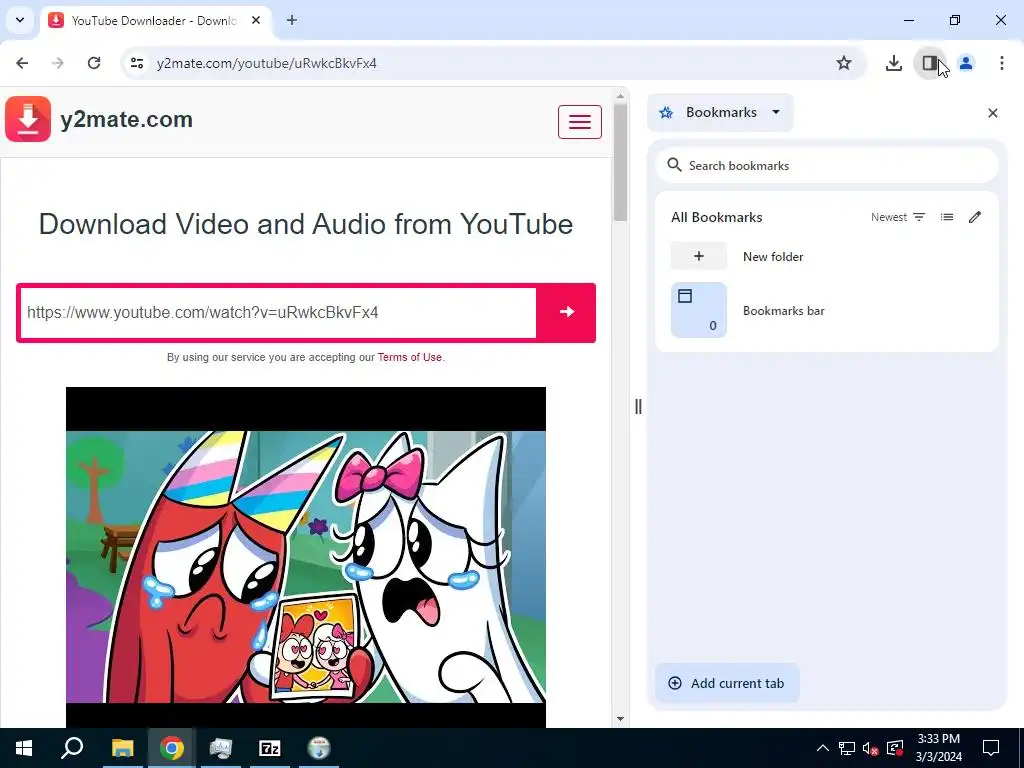Open the tab search dropdown arrow
This screenshot has height=768, width=1024.
click(20, 20)
